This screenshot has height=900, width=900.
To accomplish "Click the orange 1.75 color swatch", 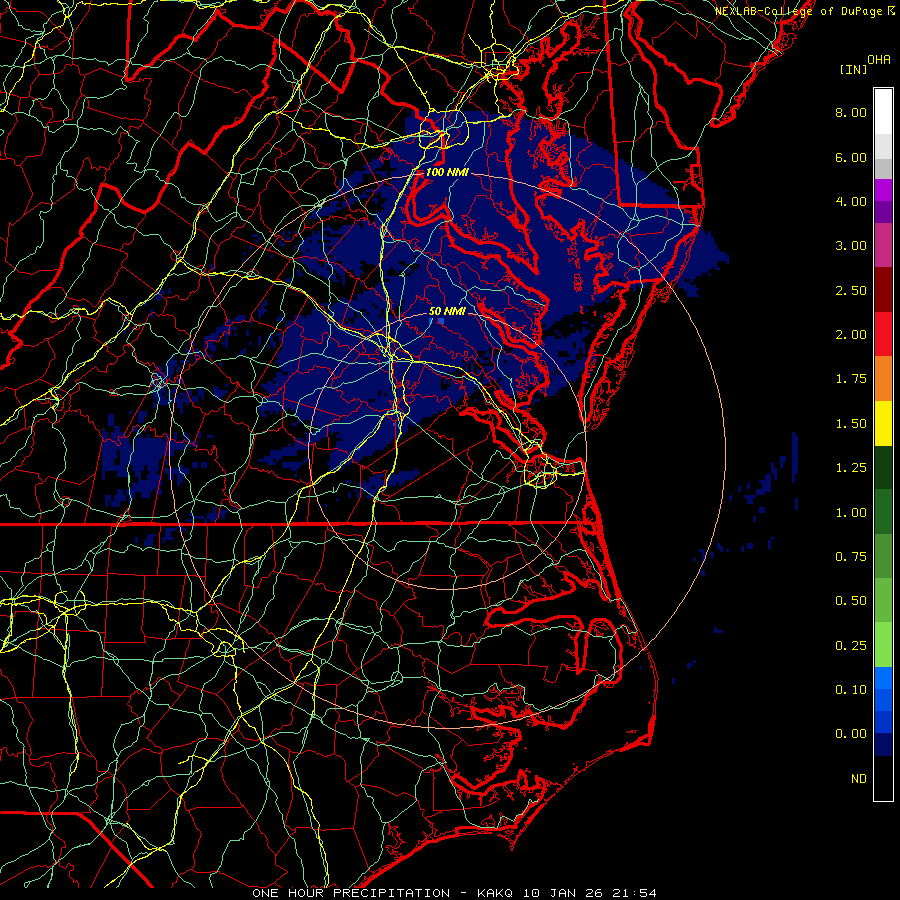I will (x=883, y=379).
